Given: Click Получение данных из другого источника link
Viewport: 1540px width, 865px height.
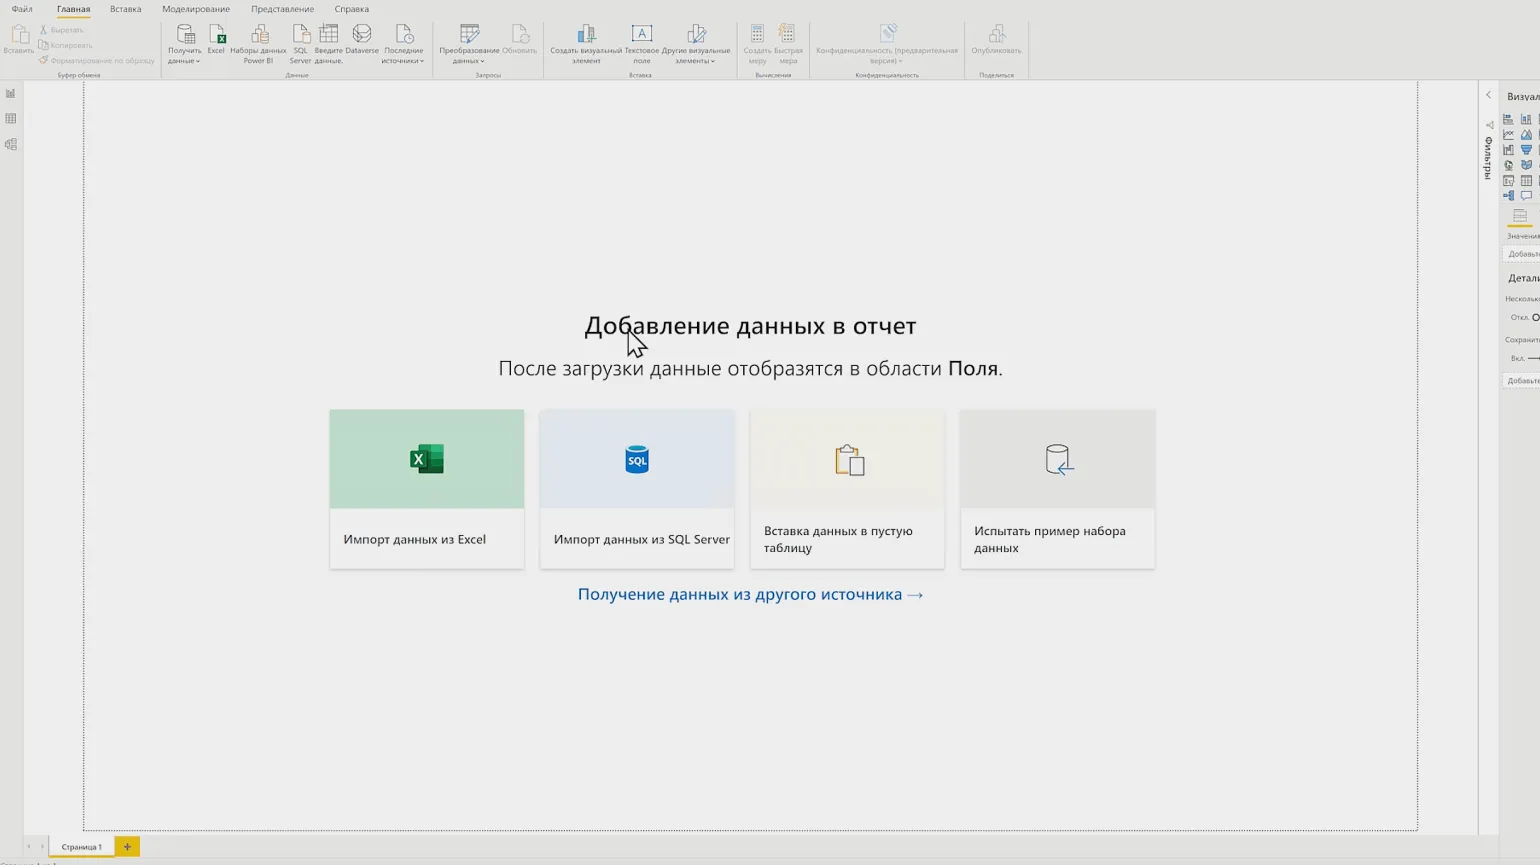Looking at the screenshot, I should (750, 594).
